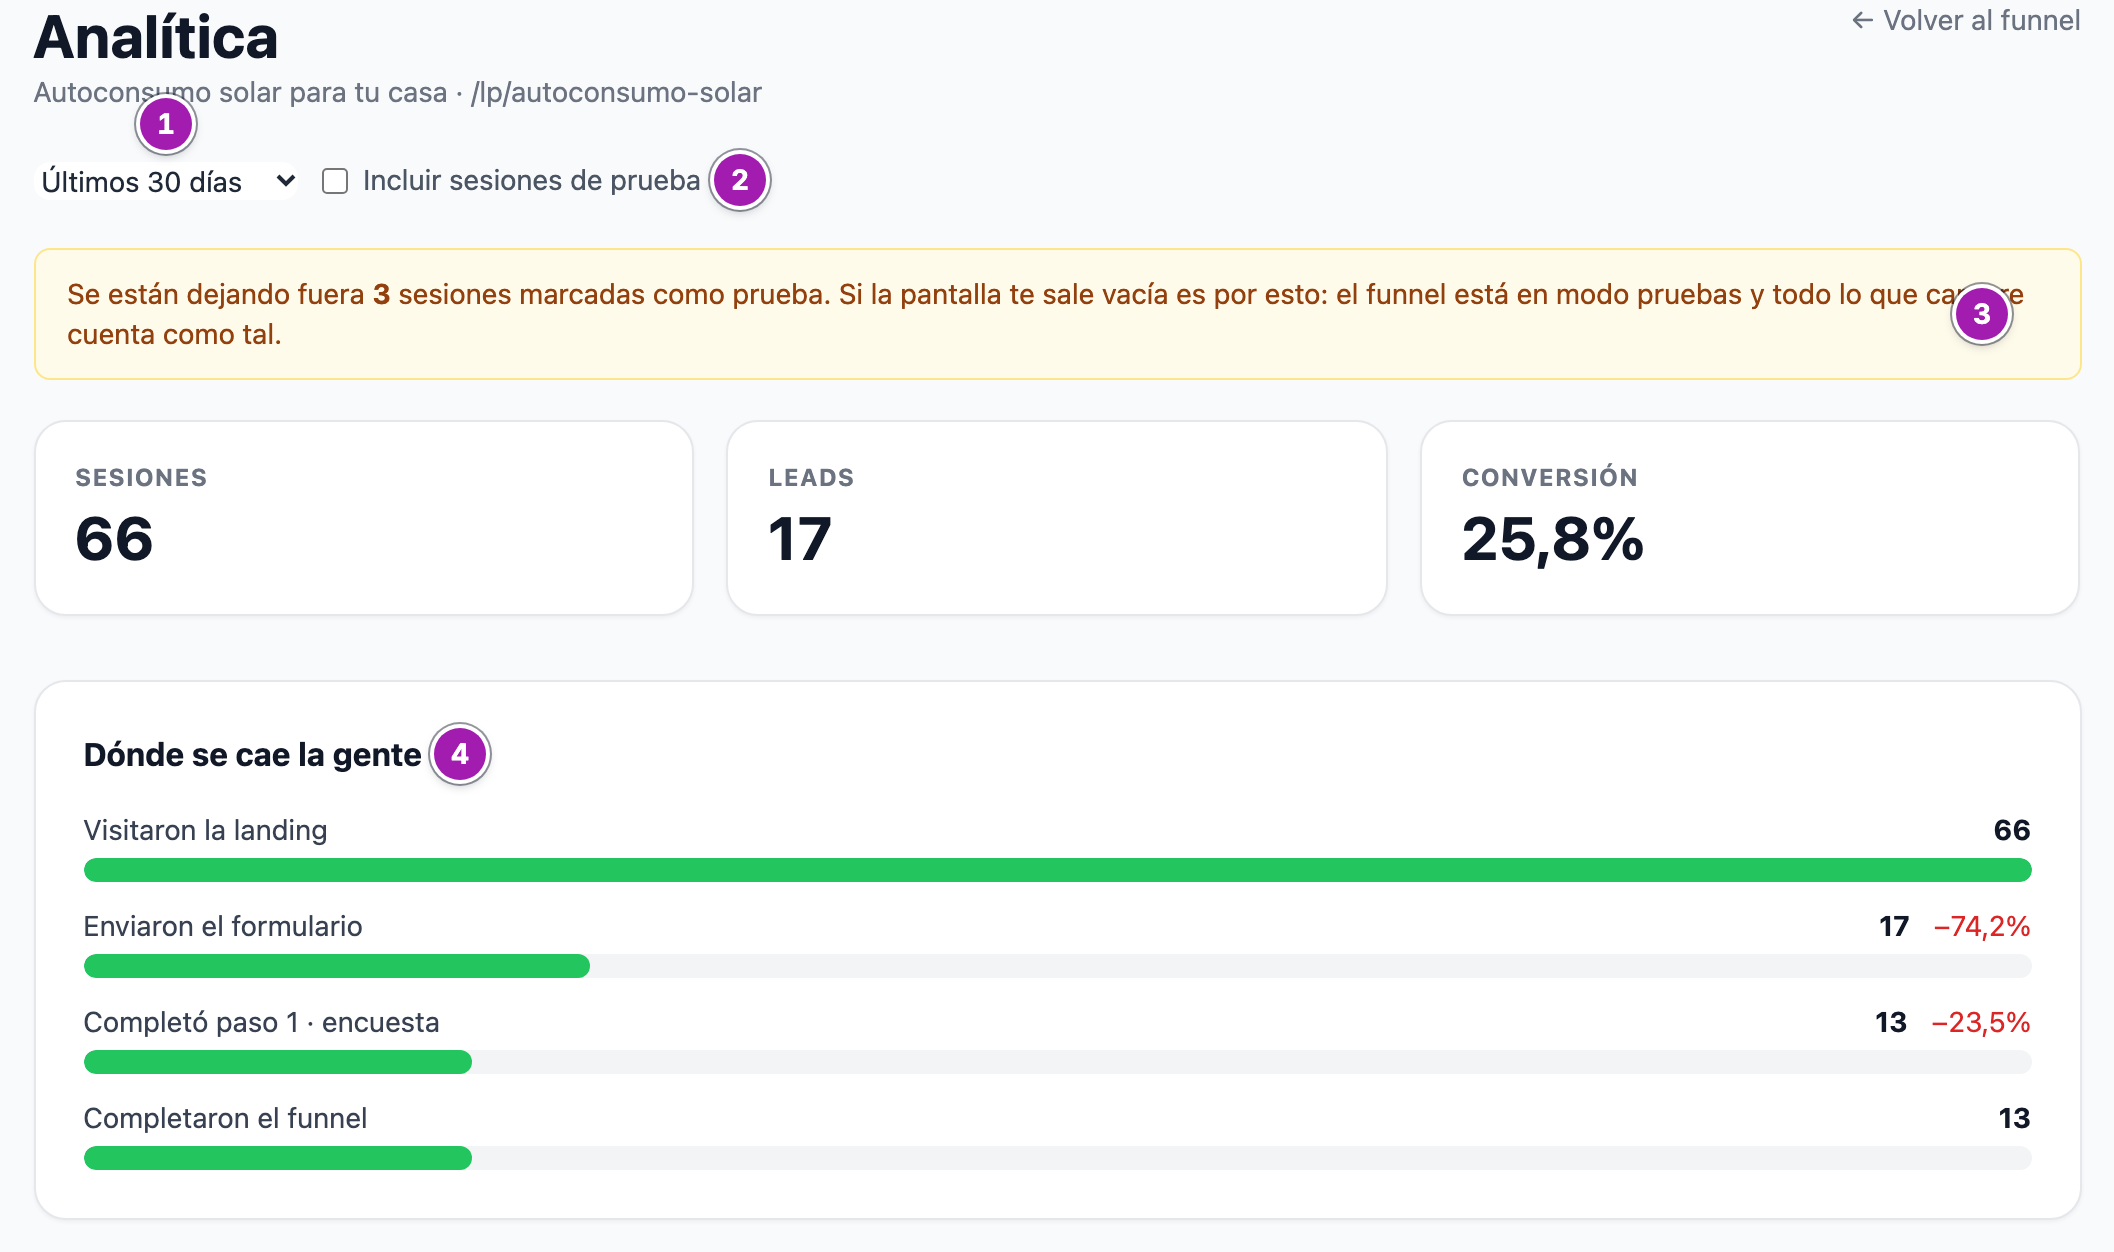Click the '−23,5%' drop-off value

coord(1980,1022)
